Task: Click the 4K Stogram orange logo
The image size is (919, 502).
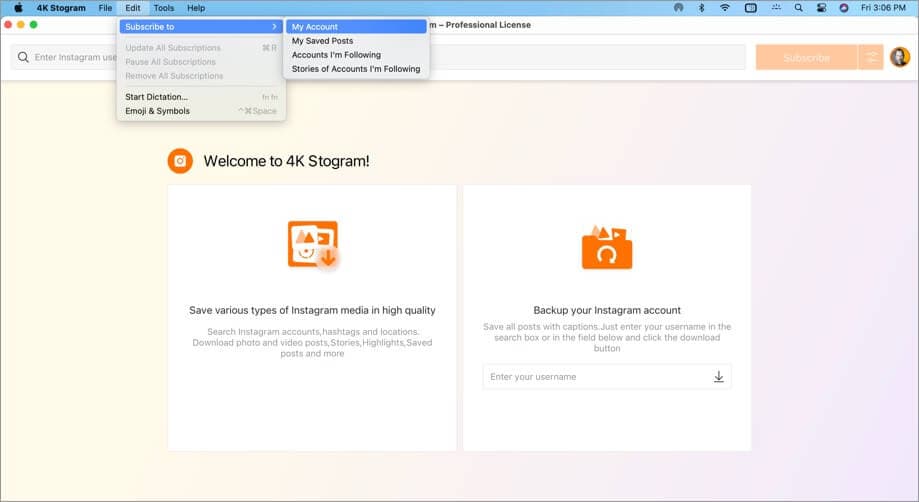Action: coord(180,160)
